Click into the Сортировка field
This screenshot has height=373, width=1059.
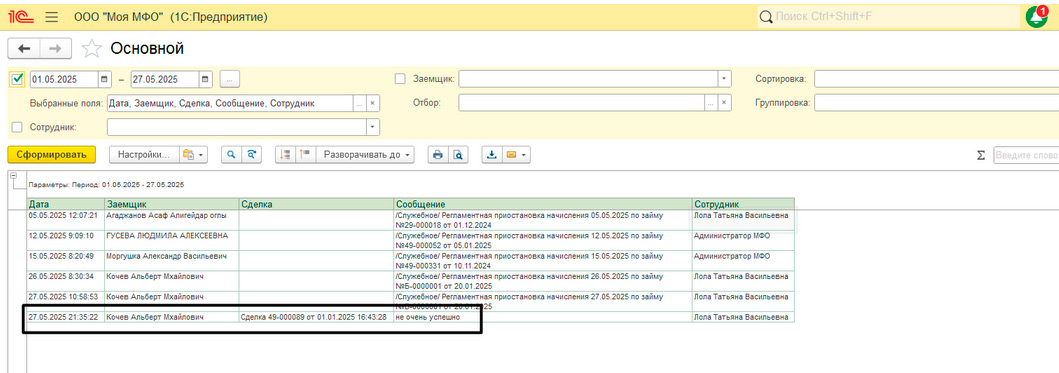click(936, 79)
